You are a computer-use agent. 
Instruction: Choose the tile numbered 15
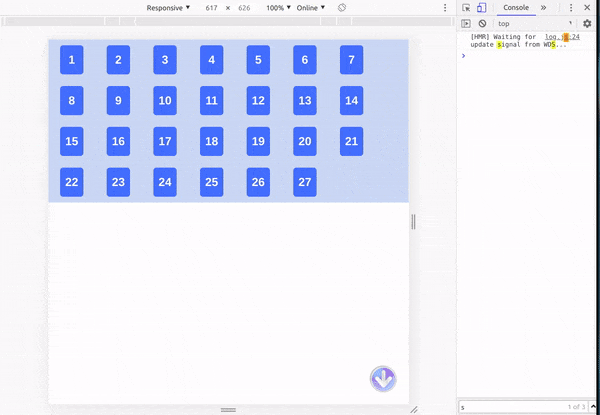point(72,142)
